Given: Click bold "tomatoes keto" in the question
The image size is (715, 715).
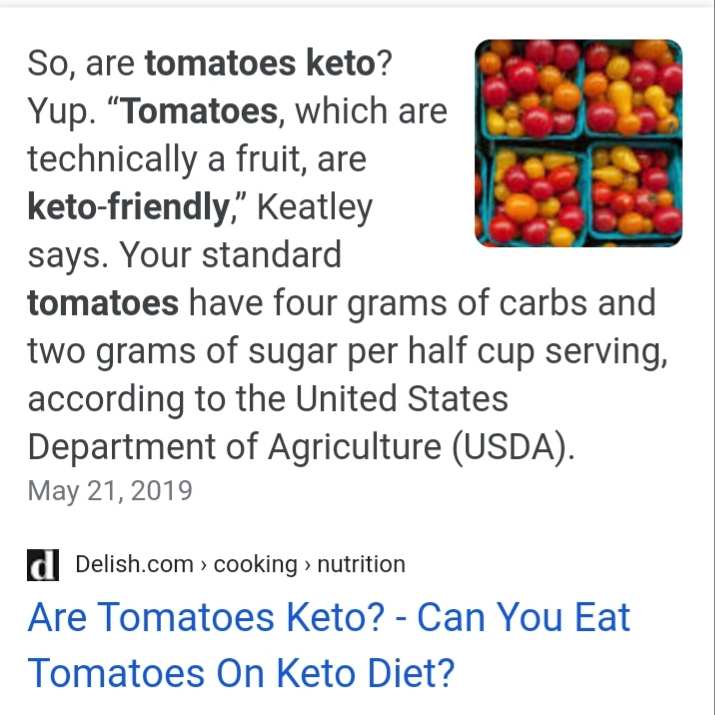Looking at the screenshot, I should coord(260,65).
